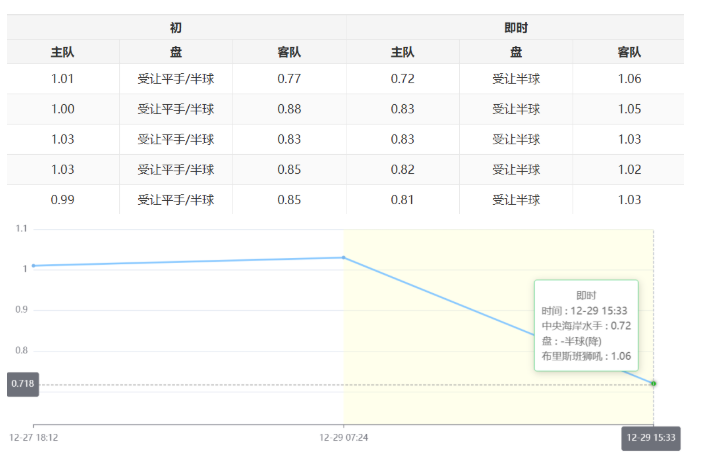The width and height of the screenshot is (704, 475).
Task: Select the 初 header group
Action: (176, 28)
